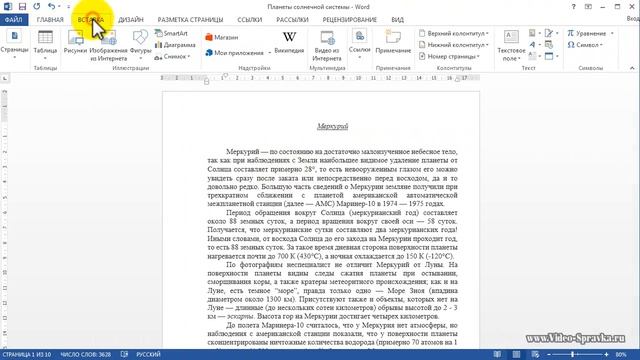Collapse the ribbon with the chevron
Viewport: 640px width, 360px height.
(632, 68)
